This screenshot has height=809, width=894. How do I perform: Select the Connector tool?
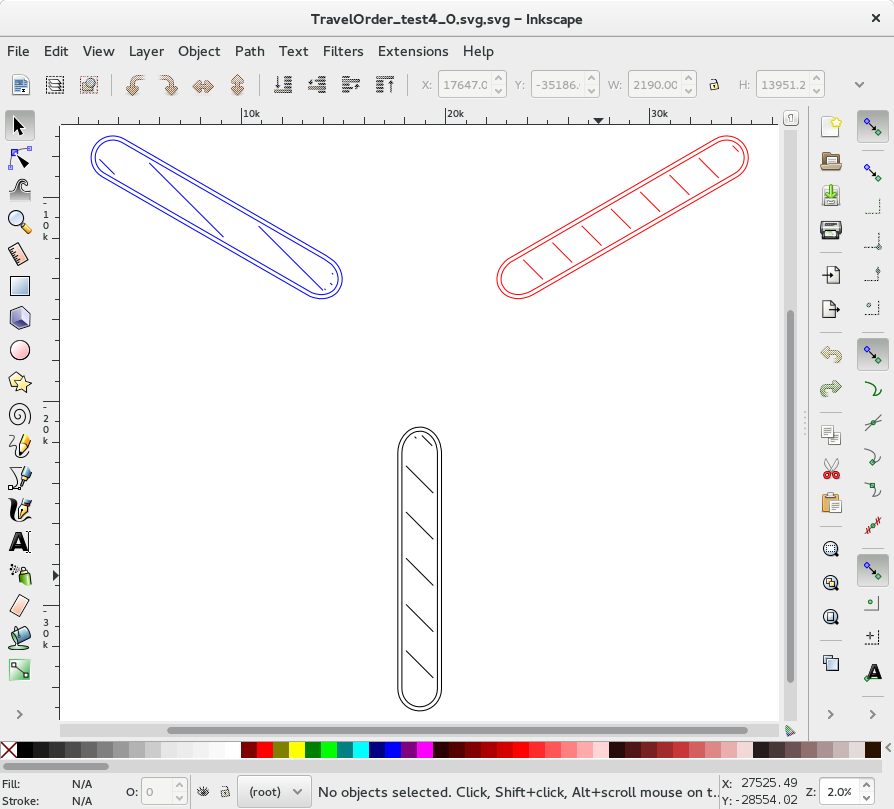(19, 670)
